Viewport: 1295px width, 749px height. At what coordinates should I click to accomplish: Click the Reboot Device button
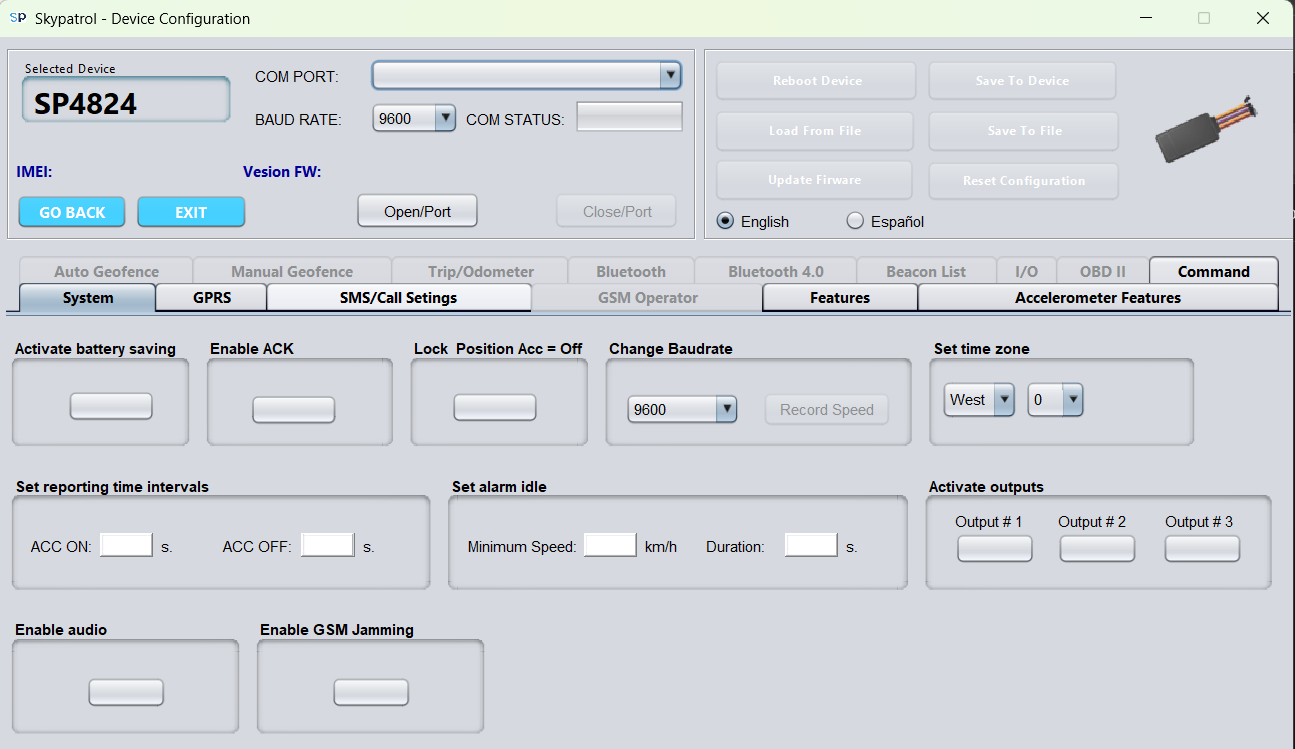(816, 81)
